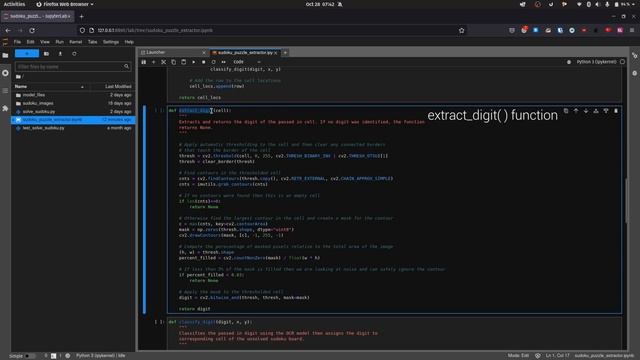Viewport: 640px width, 360px height.
Task: Click the Python 3 (ipykernel) kernel name
Action: [596, 62]
